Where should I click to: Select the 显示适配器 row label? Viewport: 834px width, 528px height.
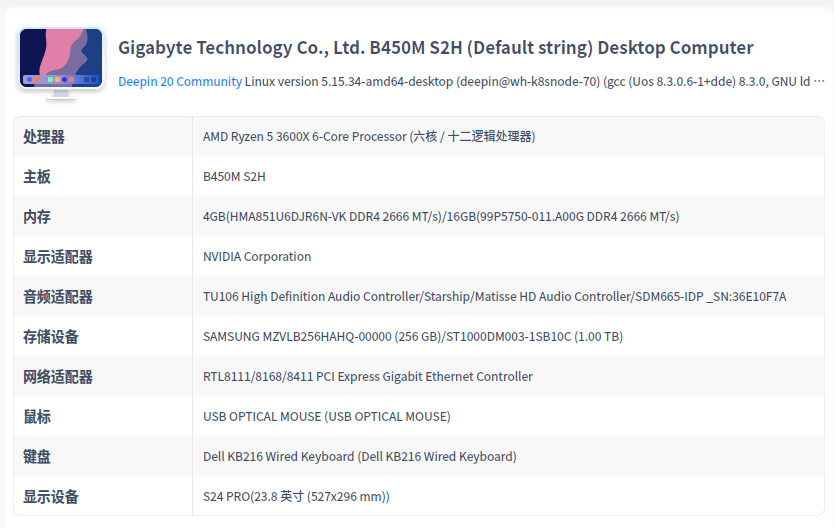coord(58,257)
